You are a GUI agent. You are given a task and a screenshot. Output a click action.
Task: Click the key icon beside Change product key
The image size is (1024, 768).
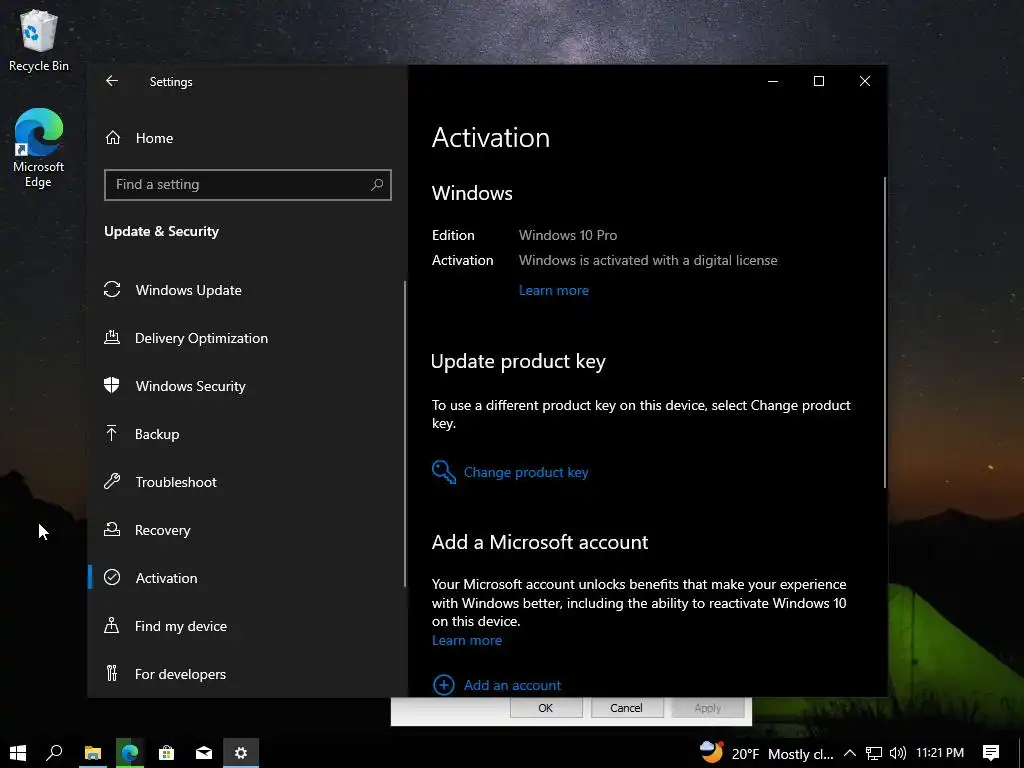[443, 472]
